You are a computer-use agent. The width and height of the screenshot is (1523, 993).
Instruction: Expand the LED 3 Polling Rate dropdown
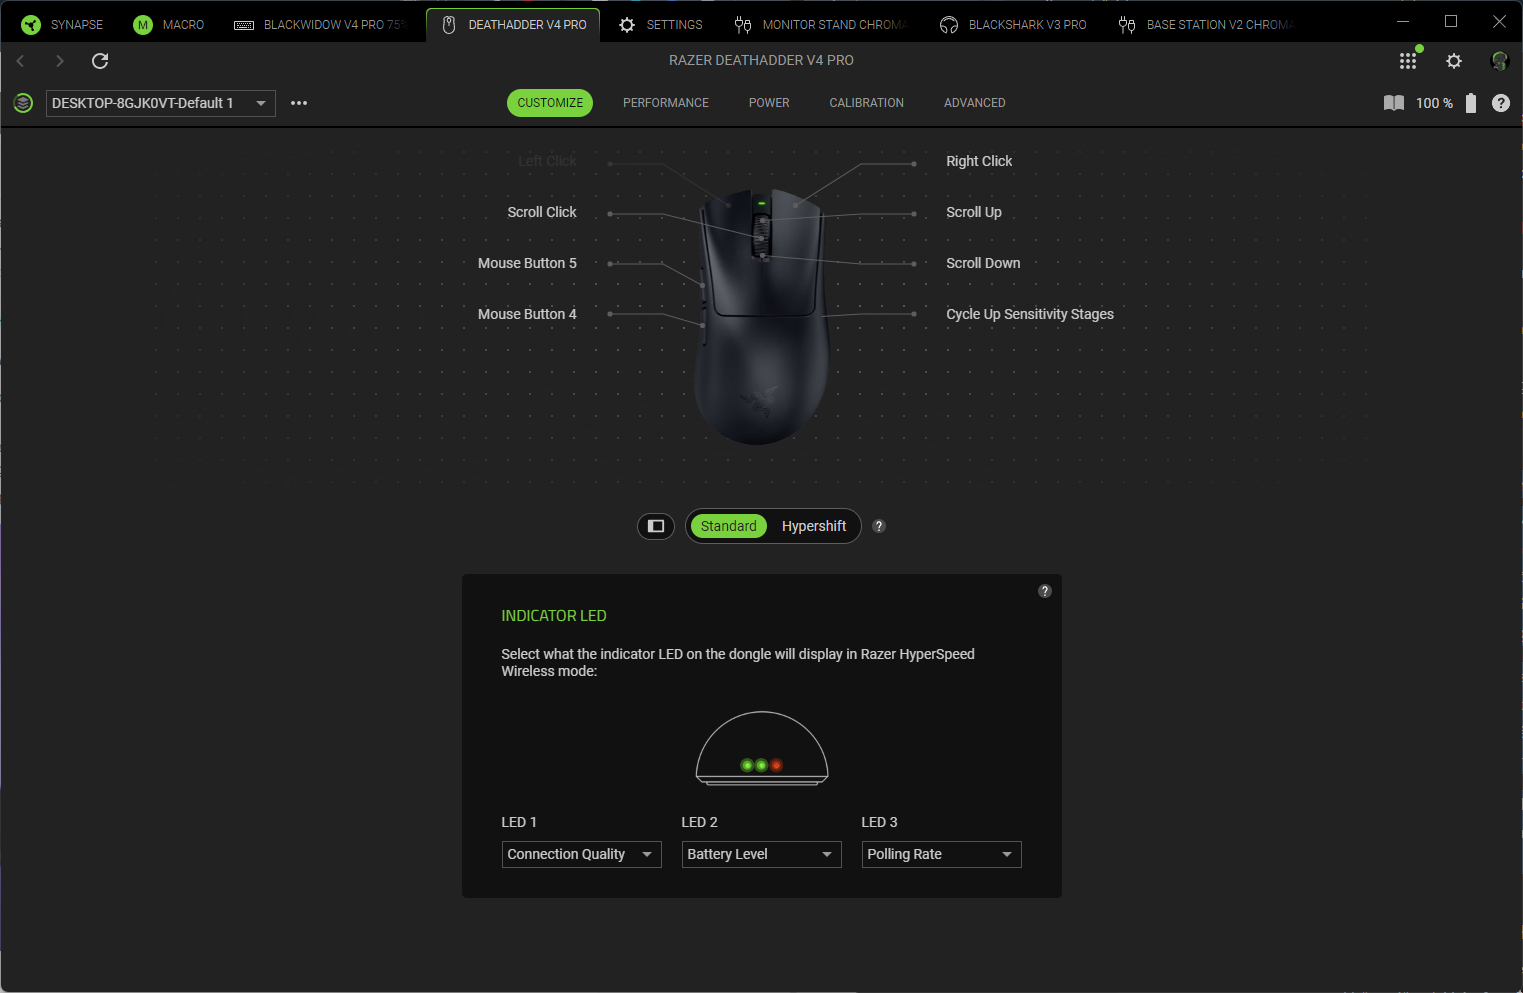[x=941, y=854]
